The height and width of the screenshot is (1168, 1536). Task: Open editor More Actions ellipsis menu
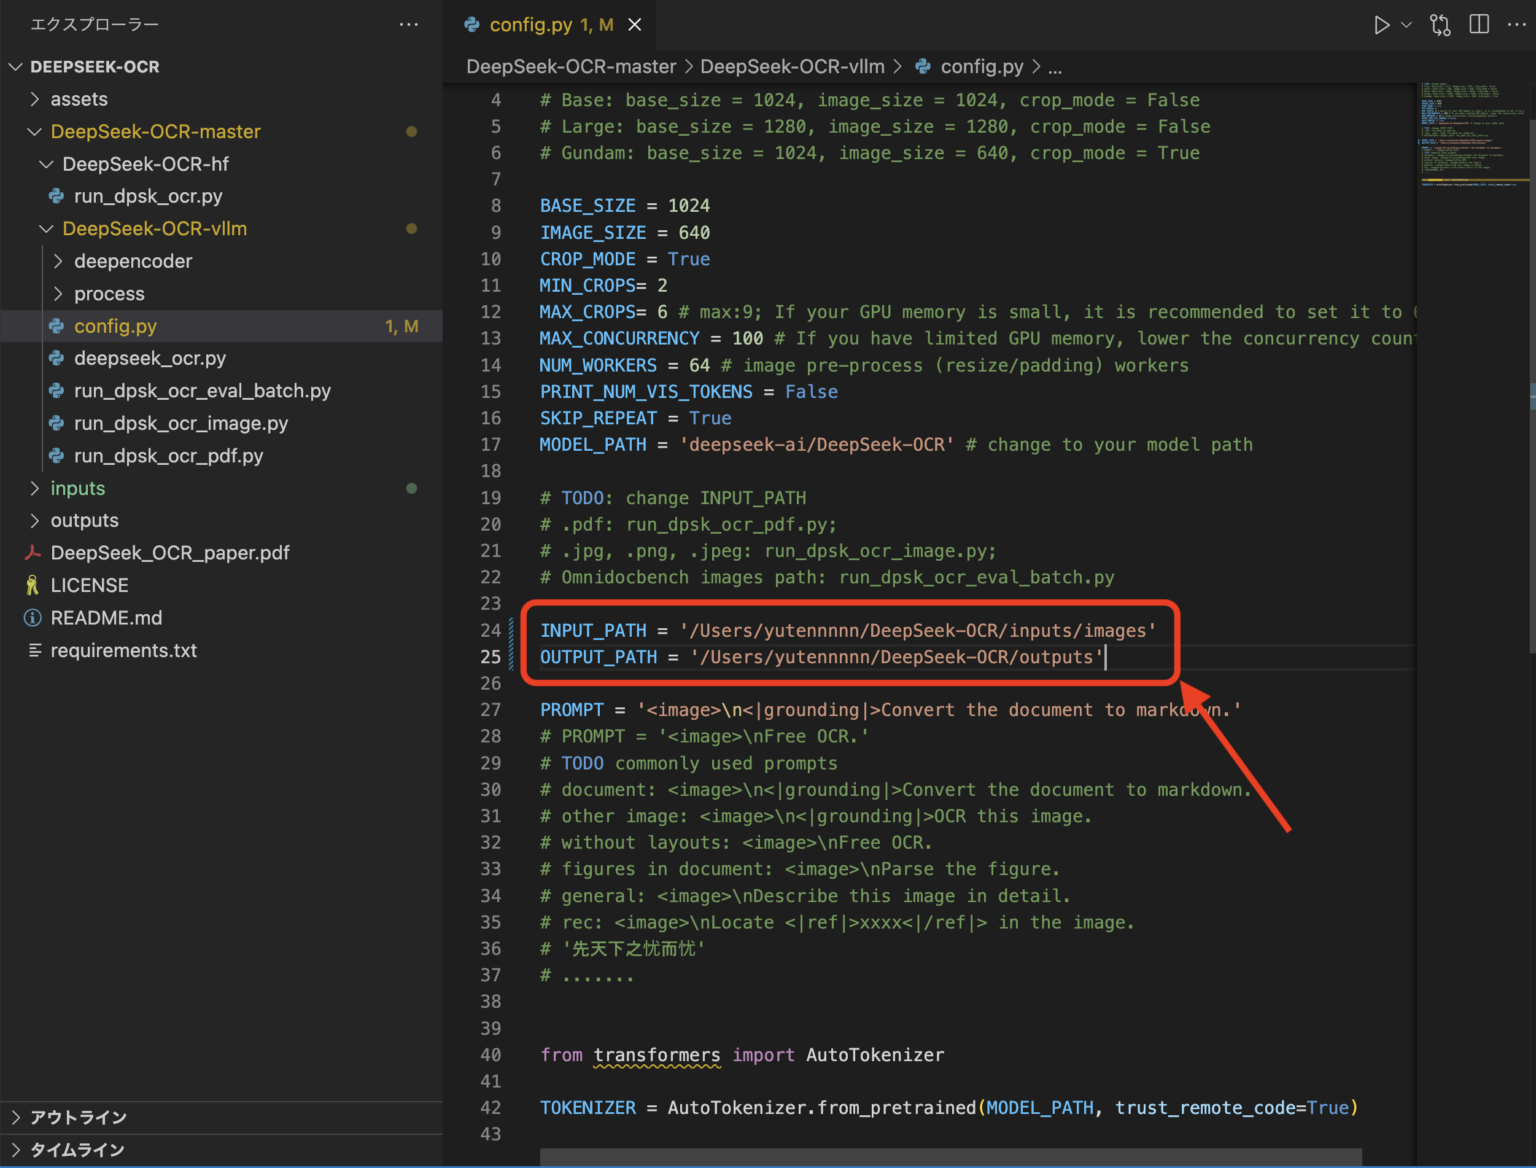pyautogui.click(x=1516, y=25)
